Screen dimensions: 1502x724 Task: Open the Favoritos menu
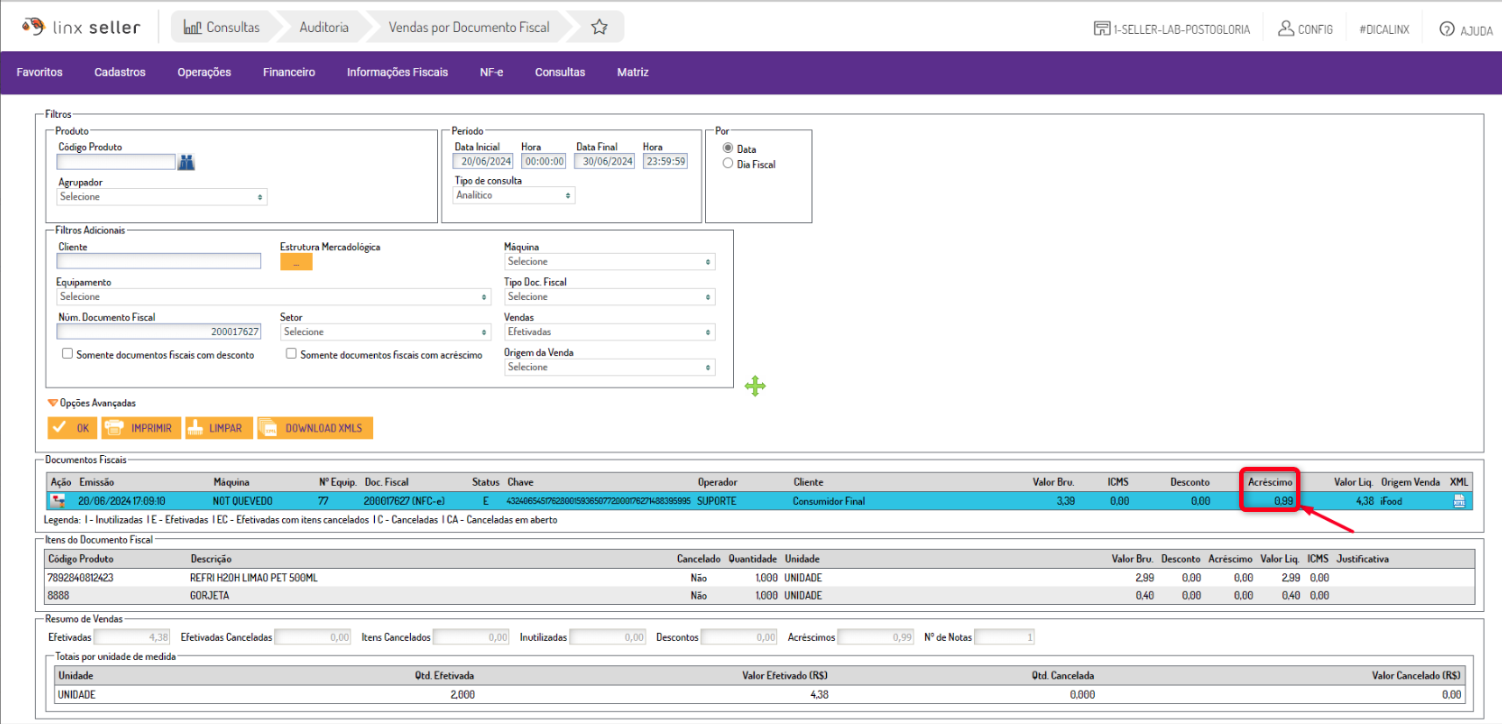[40, 72]
